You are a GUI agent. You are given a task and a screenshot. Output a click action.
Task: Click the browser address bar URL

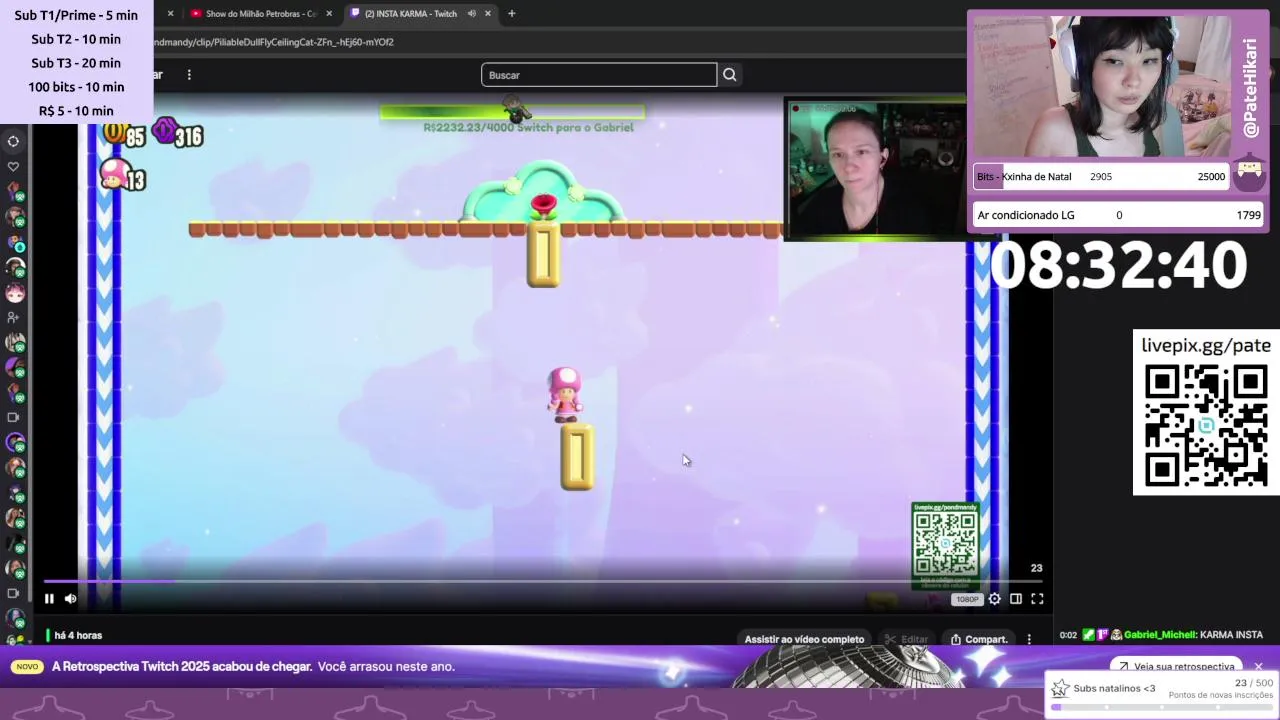[x=274, y=42]
